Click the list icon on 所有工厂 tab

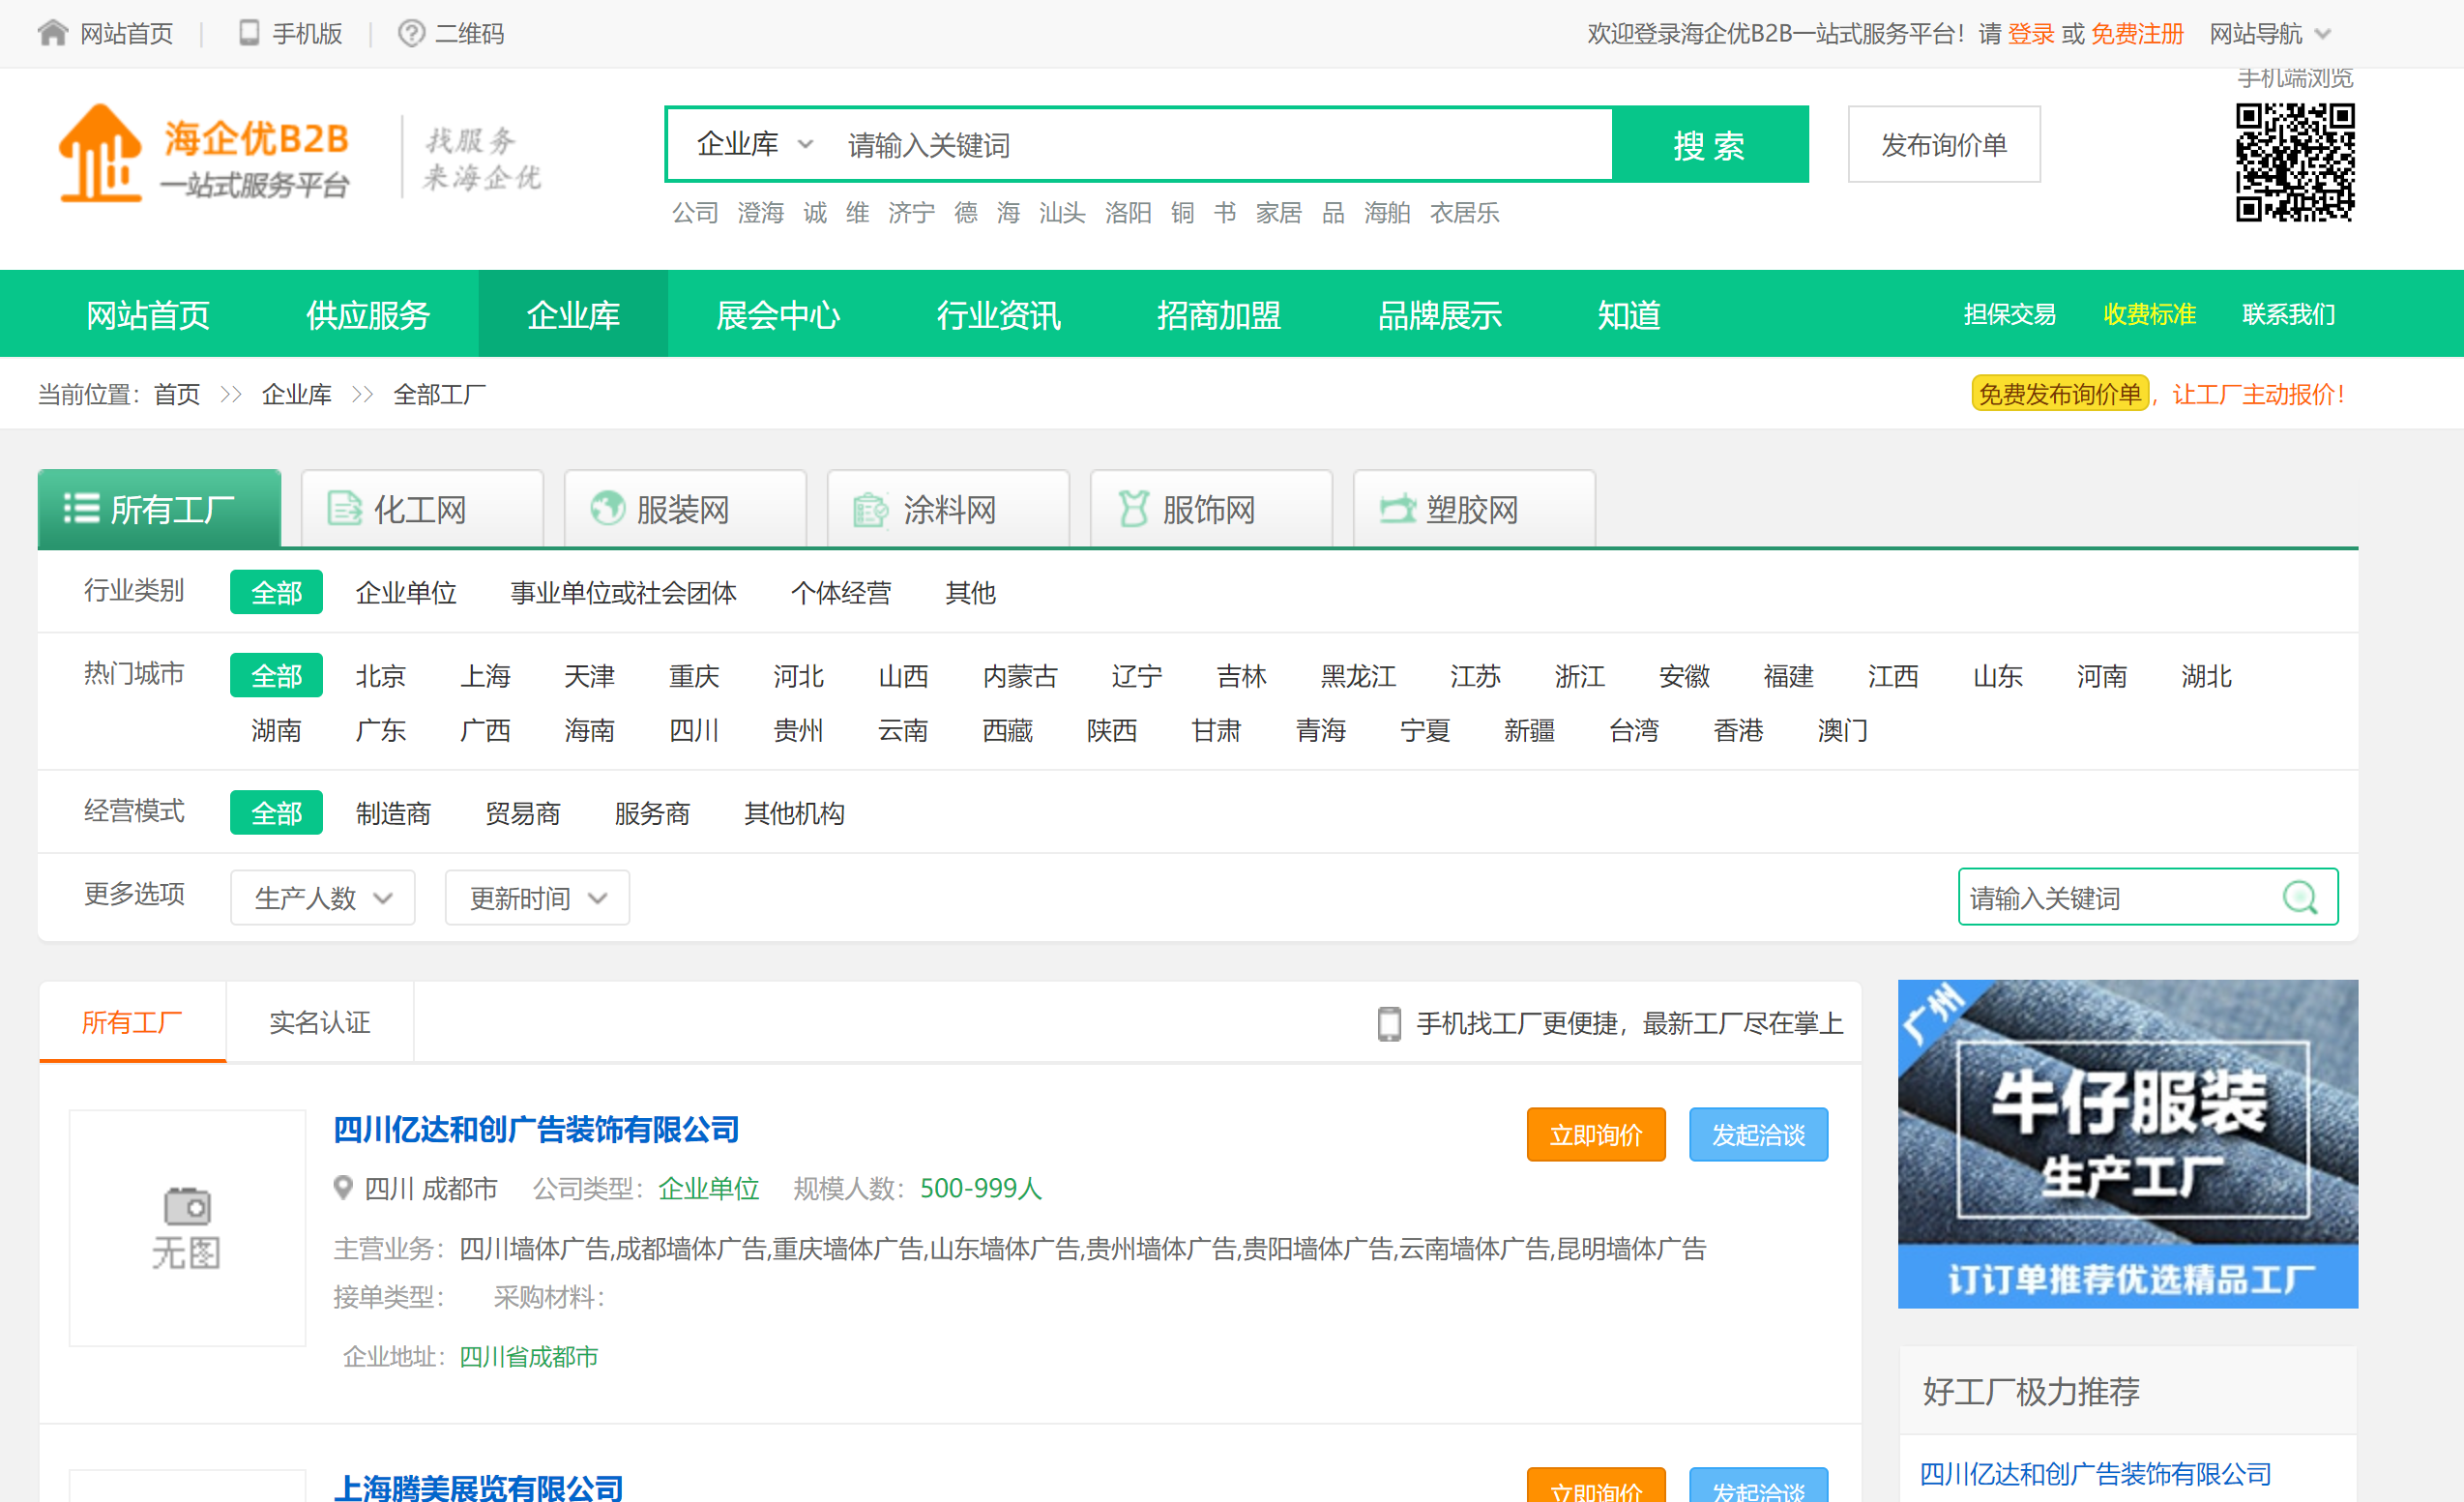point(81,508)
